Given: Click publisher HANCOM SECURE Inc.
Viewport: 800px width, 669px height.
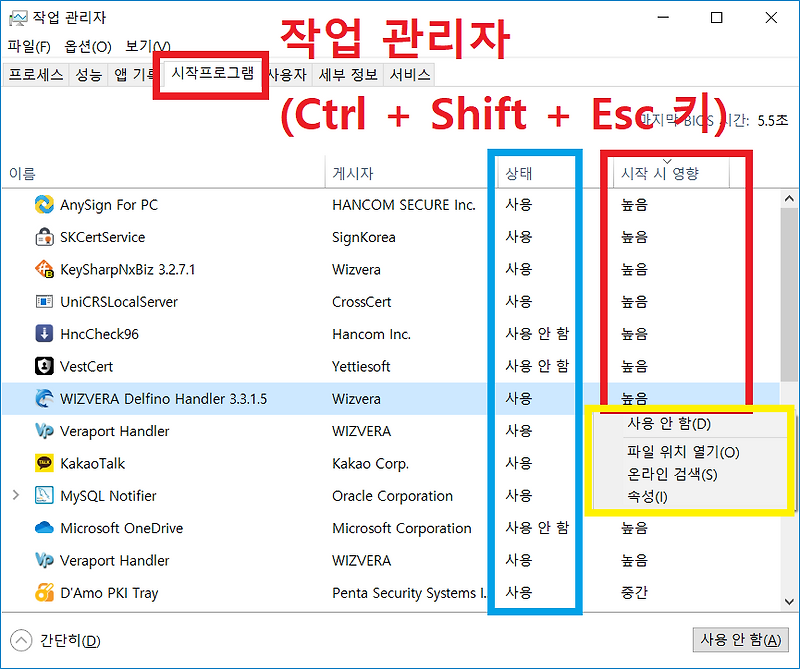Looking at the screenshot, I should click(404, 205).
